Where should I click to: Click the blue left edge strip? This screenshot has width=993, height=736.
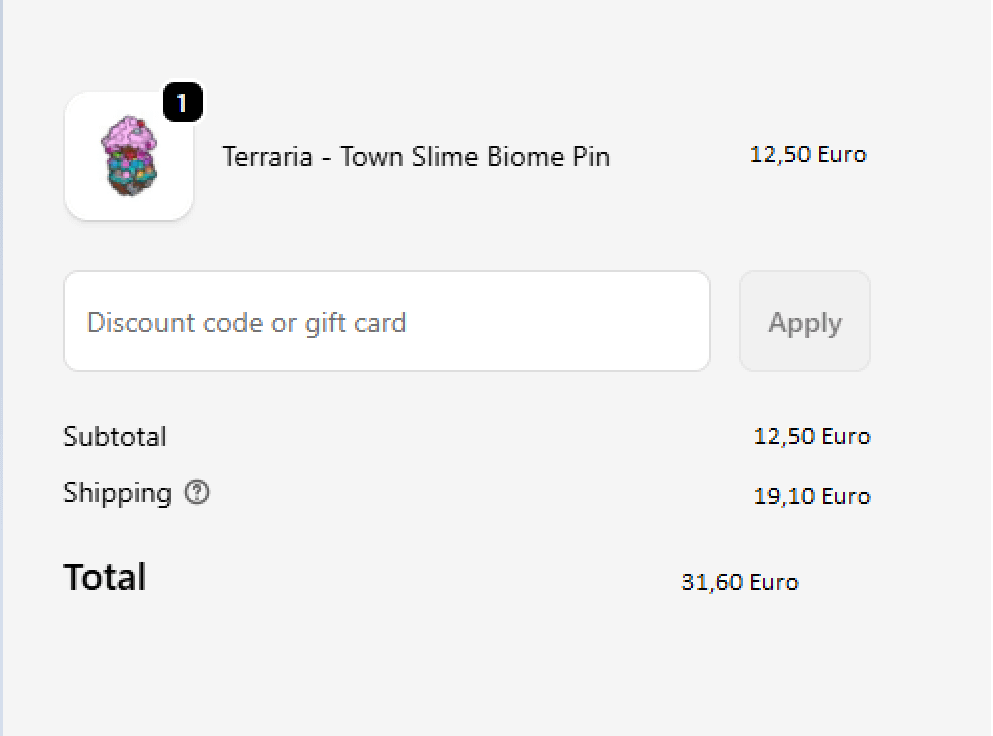(2, 368)
